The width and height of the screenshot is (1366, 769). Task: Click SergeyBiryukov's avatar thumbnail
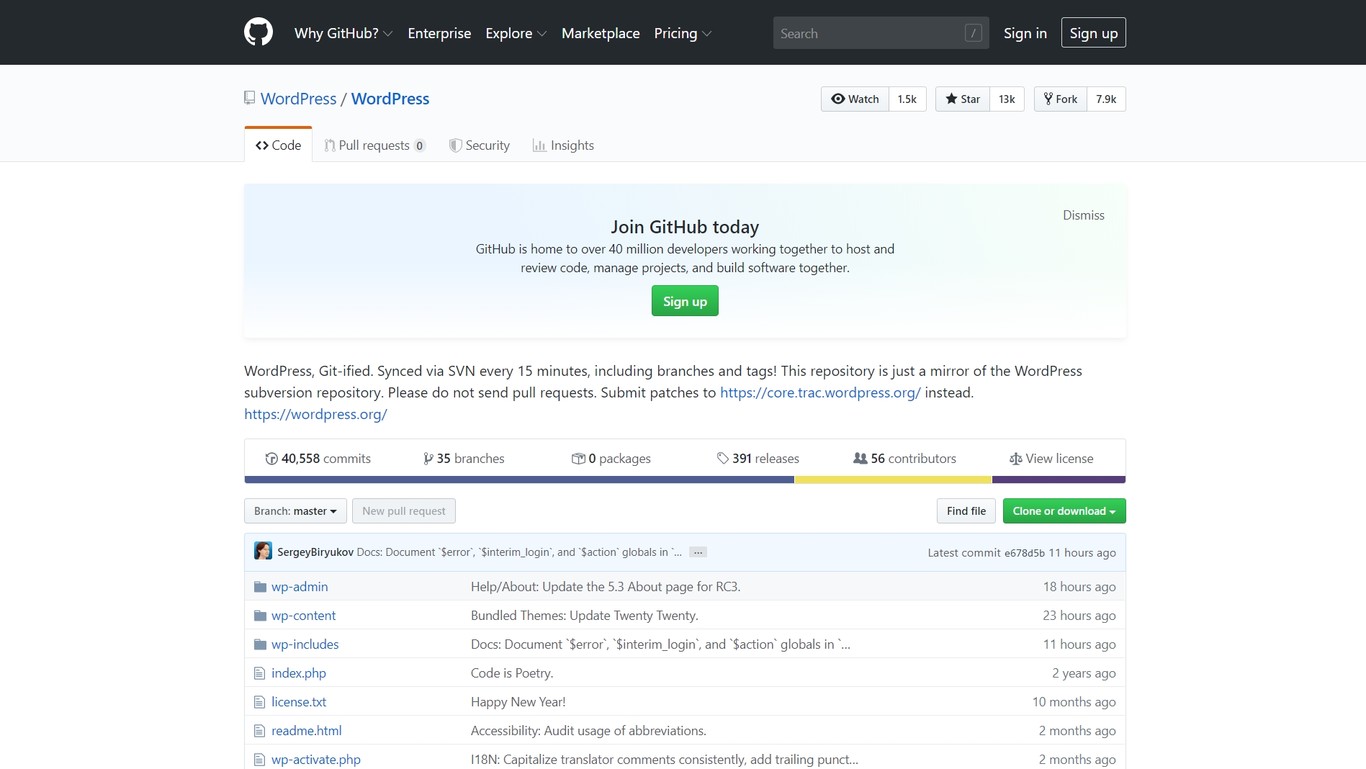[262, 551]
